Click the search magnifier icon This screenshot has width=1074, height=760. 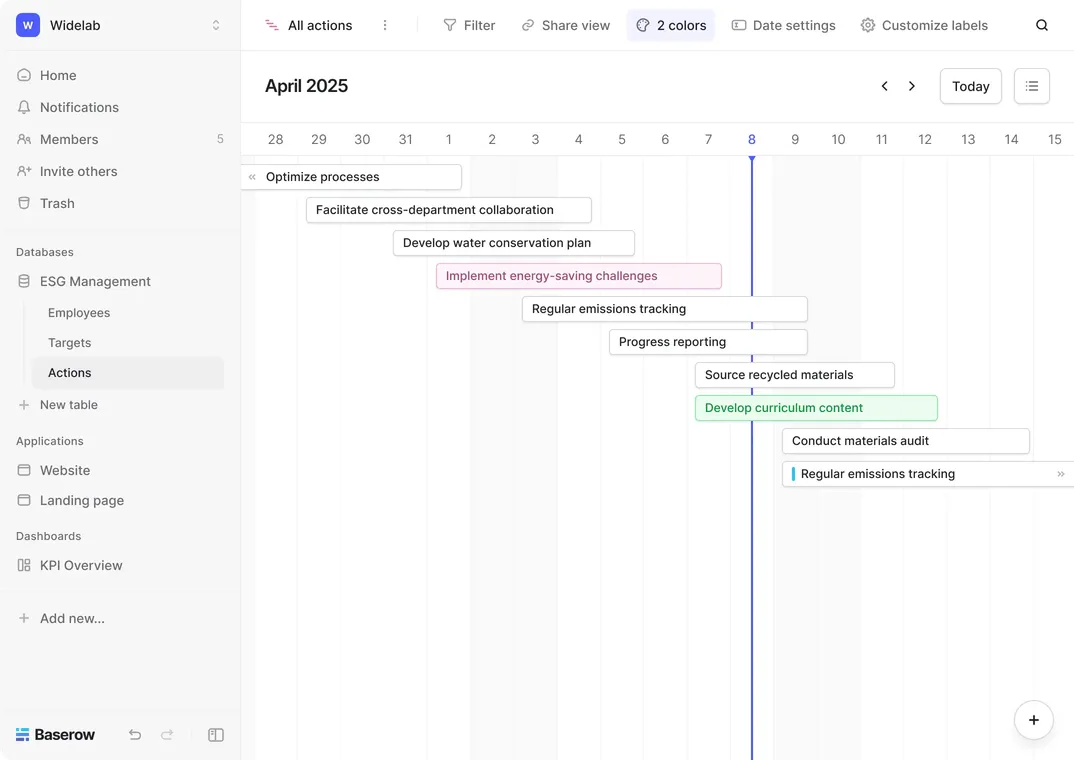pyautogui.click(x=1042, y=25)
